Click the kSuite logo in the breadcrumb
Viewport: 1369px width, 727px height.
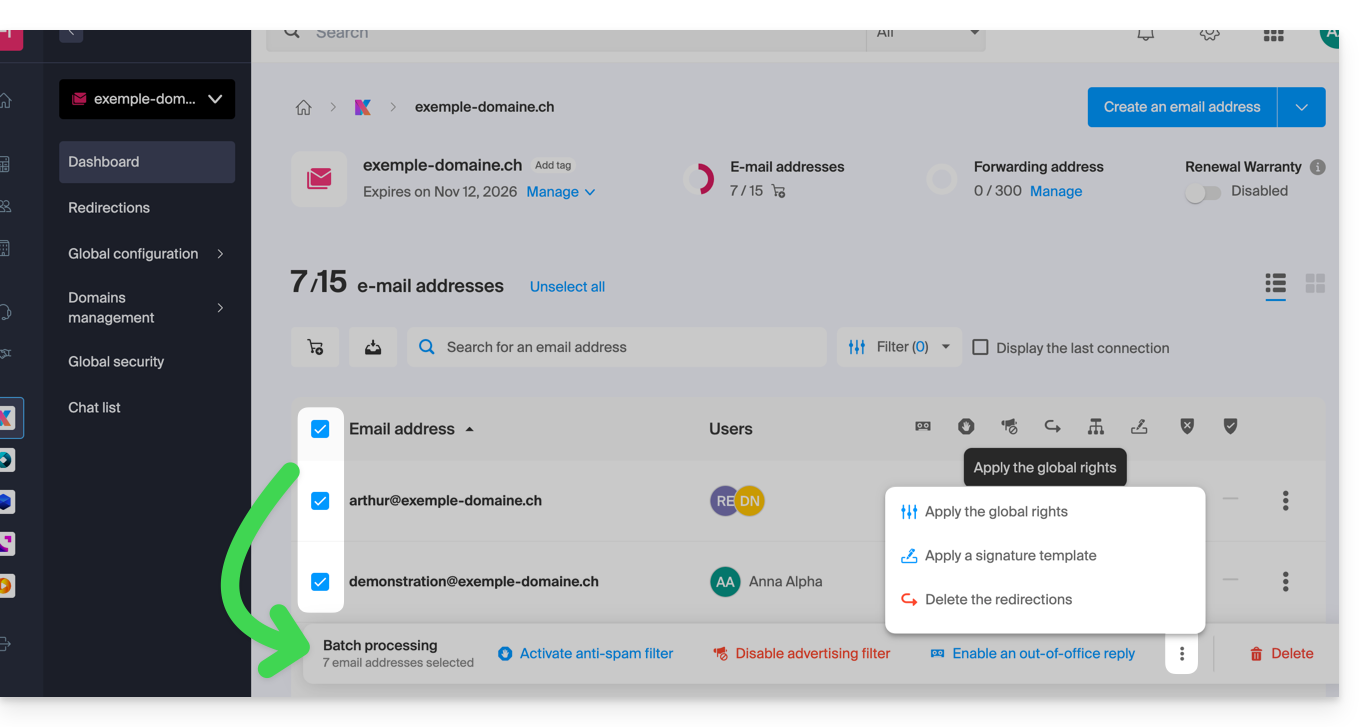(x=362, y=107)
